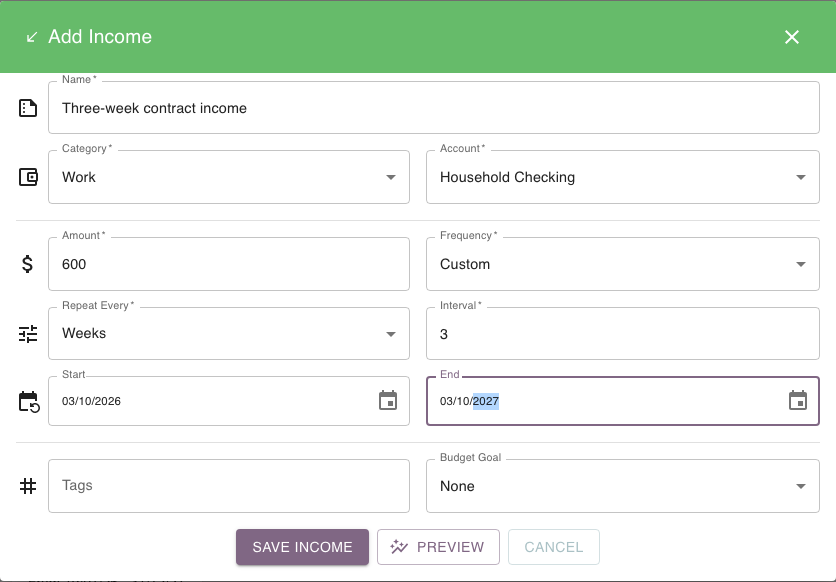Screen dimensions: 836x582
Task: Click the Add Income title text
Action: [x=100, y=37]
